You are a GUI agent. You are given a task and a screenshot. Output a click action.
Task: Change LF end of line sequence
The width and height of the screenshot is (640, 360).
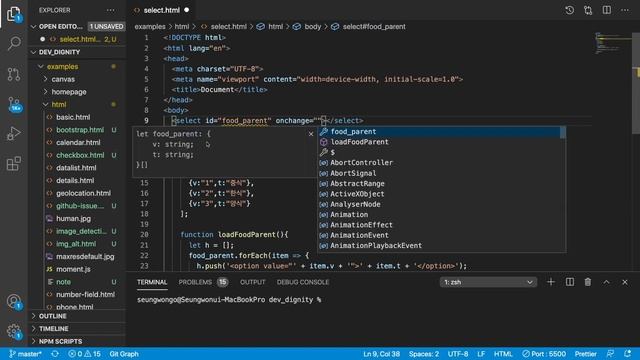pyautogui.click(x=481, y=354)
